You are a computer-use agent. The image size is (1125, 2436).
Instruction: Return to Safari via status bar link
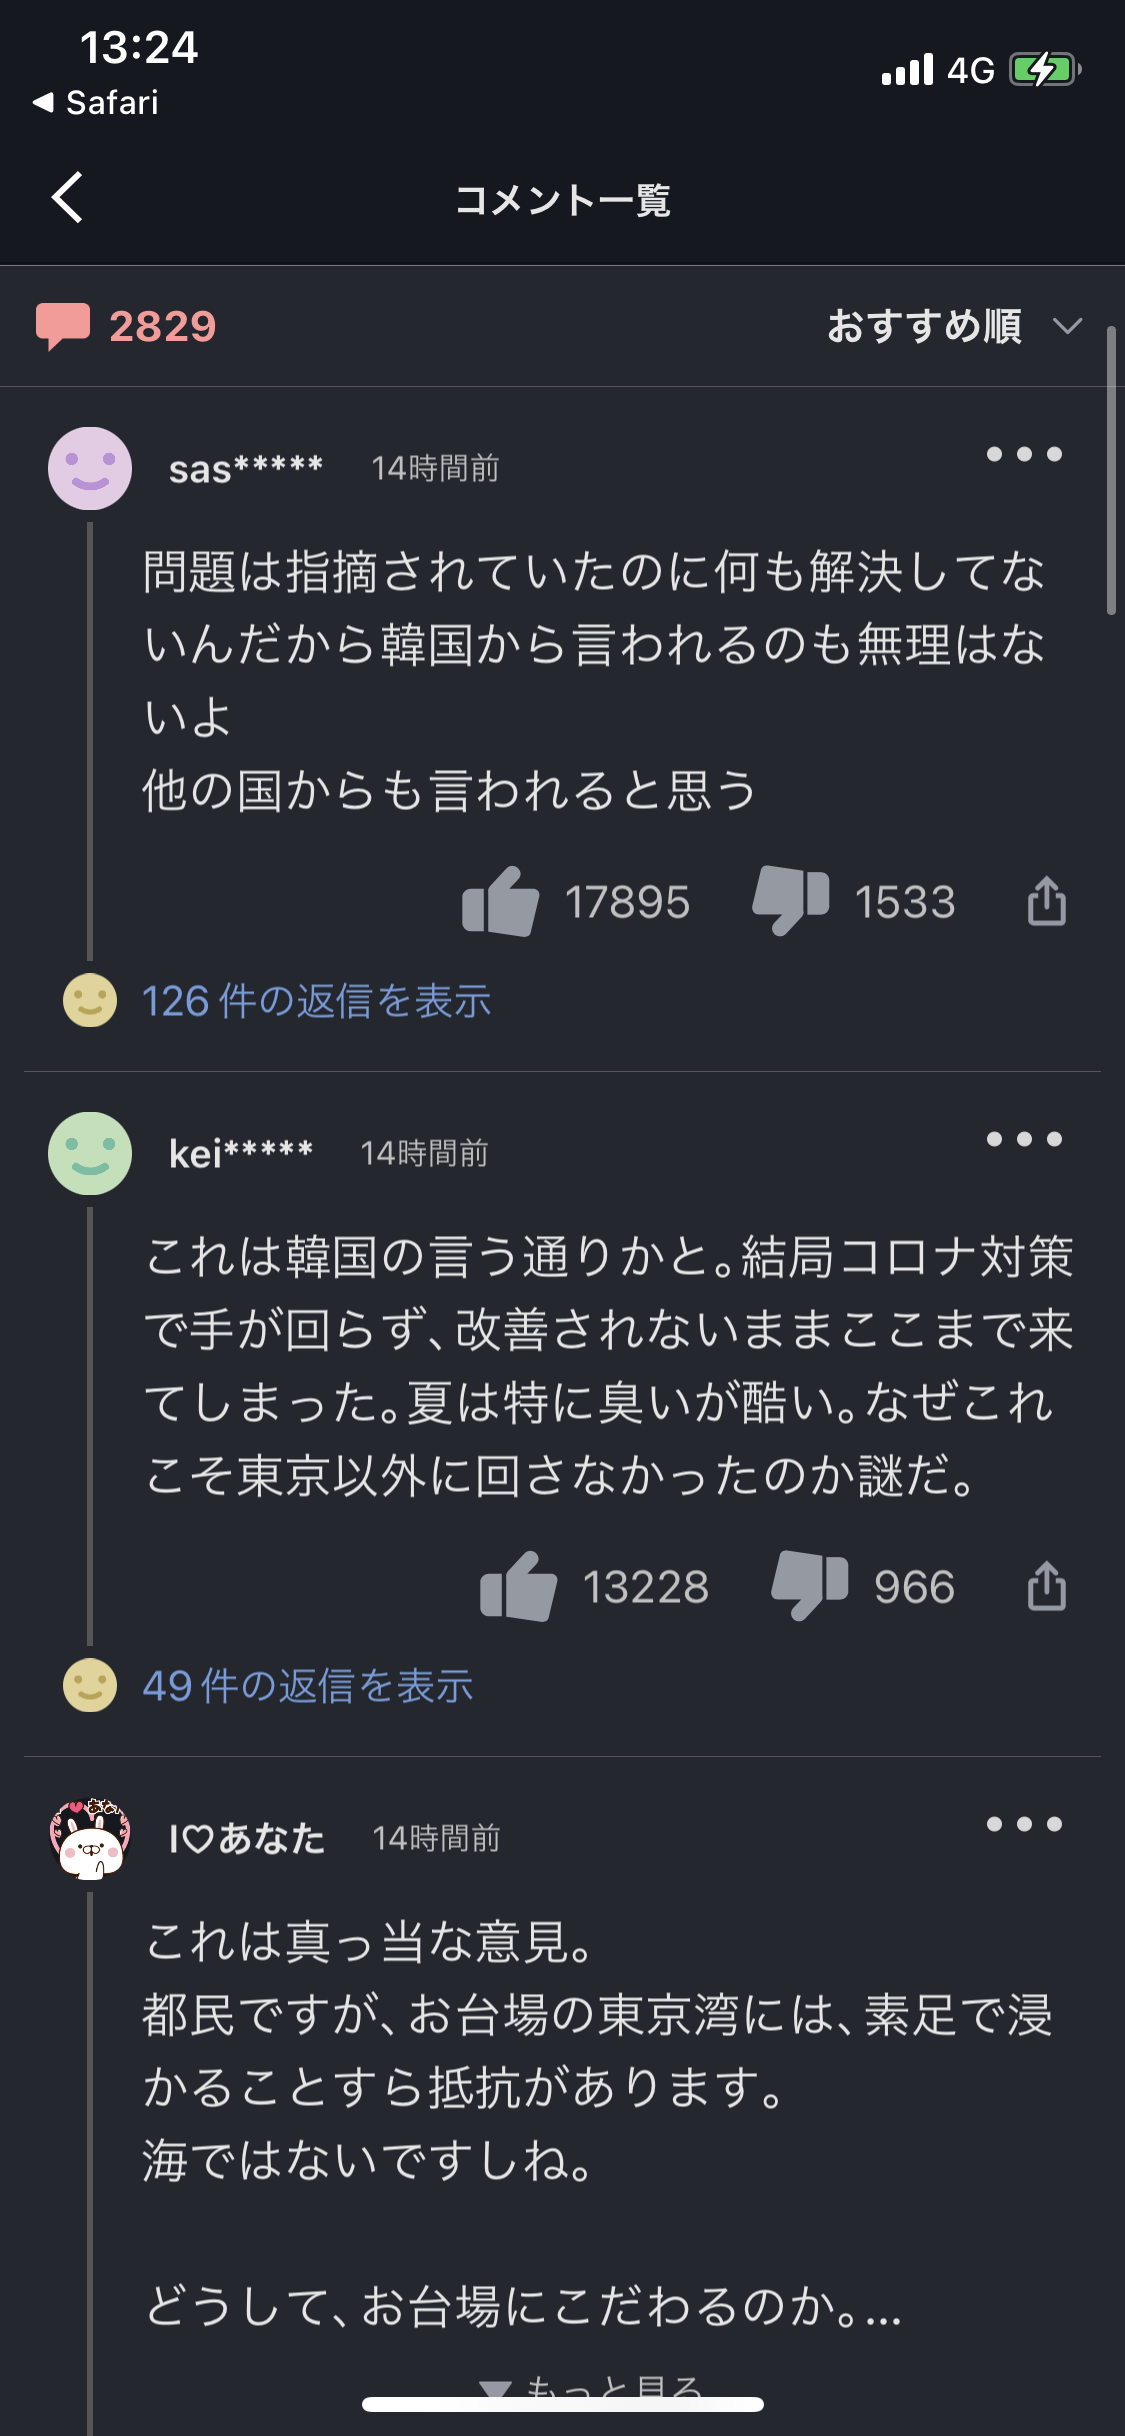click(x=96, y=102)
